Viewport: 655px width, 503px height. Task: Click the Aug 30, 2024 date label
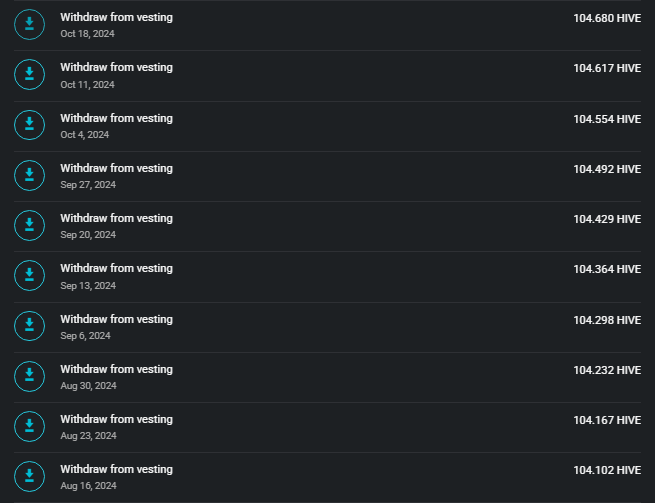click(89, 386)
